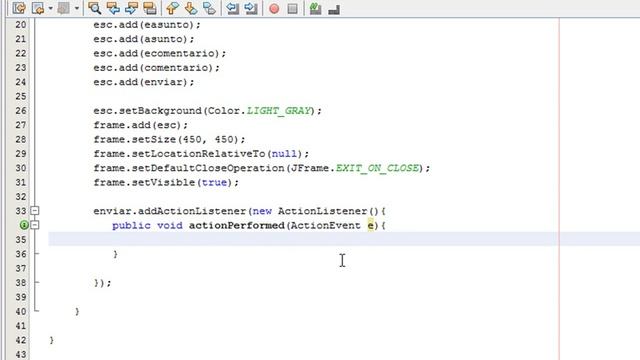
Task: Click the EXIT_ON_CLOSE constant
Action: (x=378, y=168)
